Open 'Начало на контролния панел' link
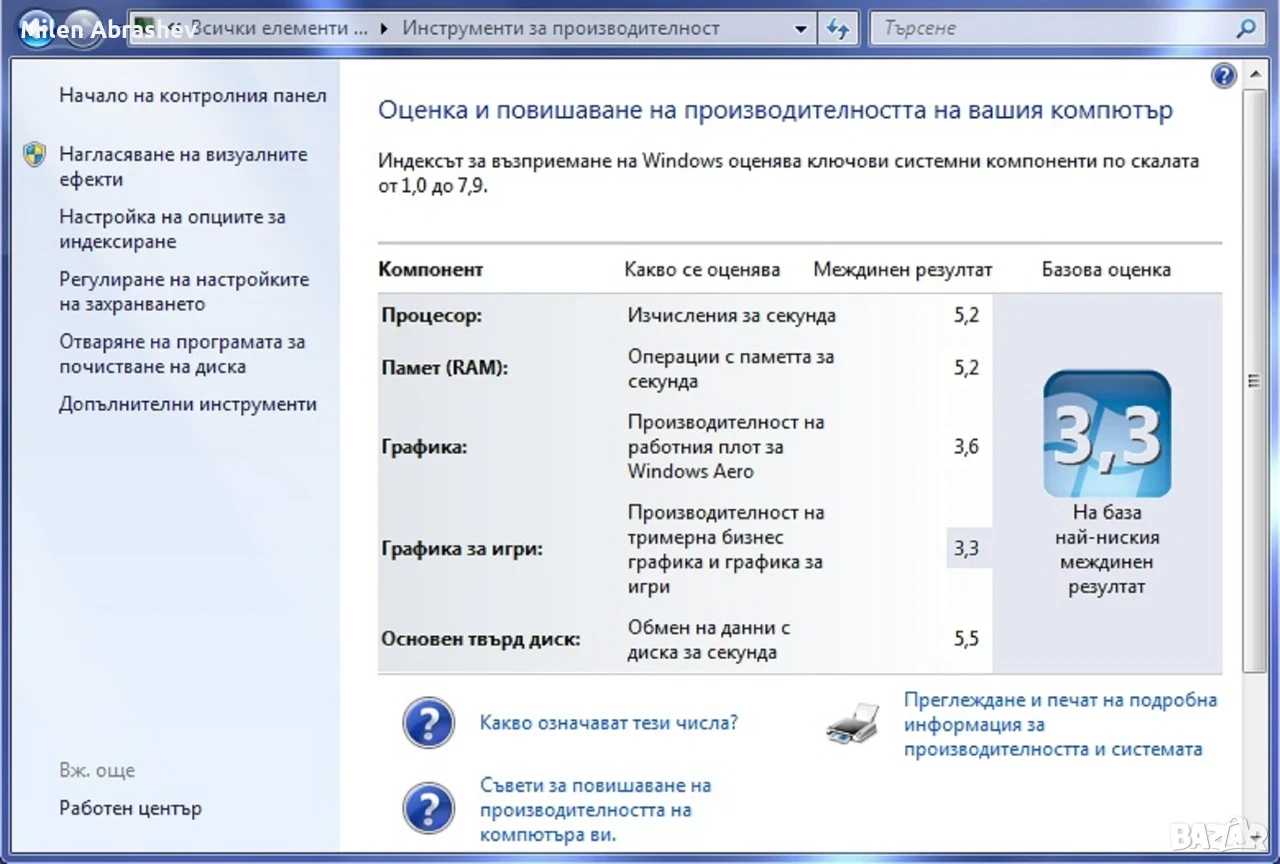Viewport: 1280px width, 864px height. click(x=193, y=96)
